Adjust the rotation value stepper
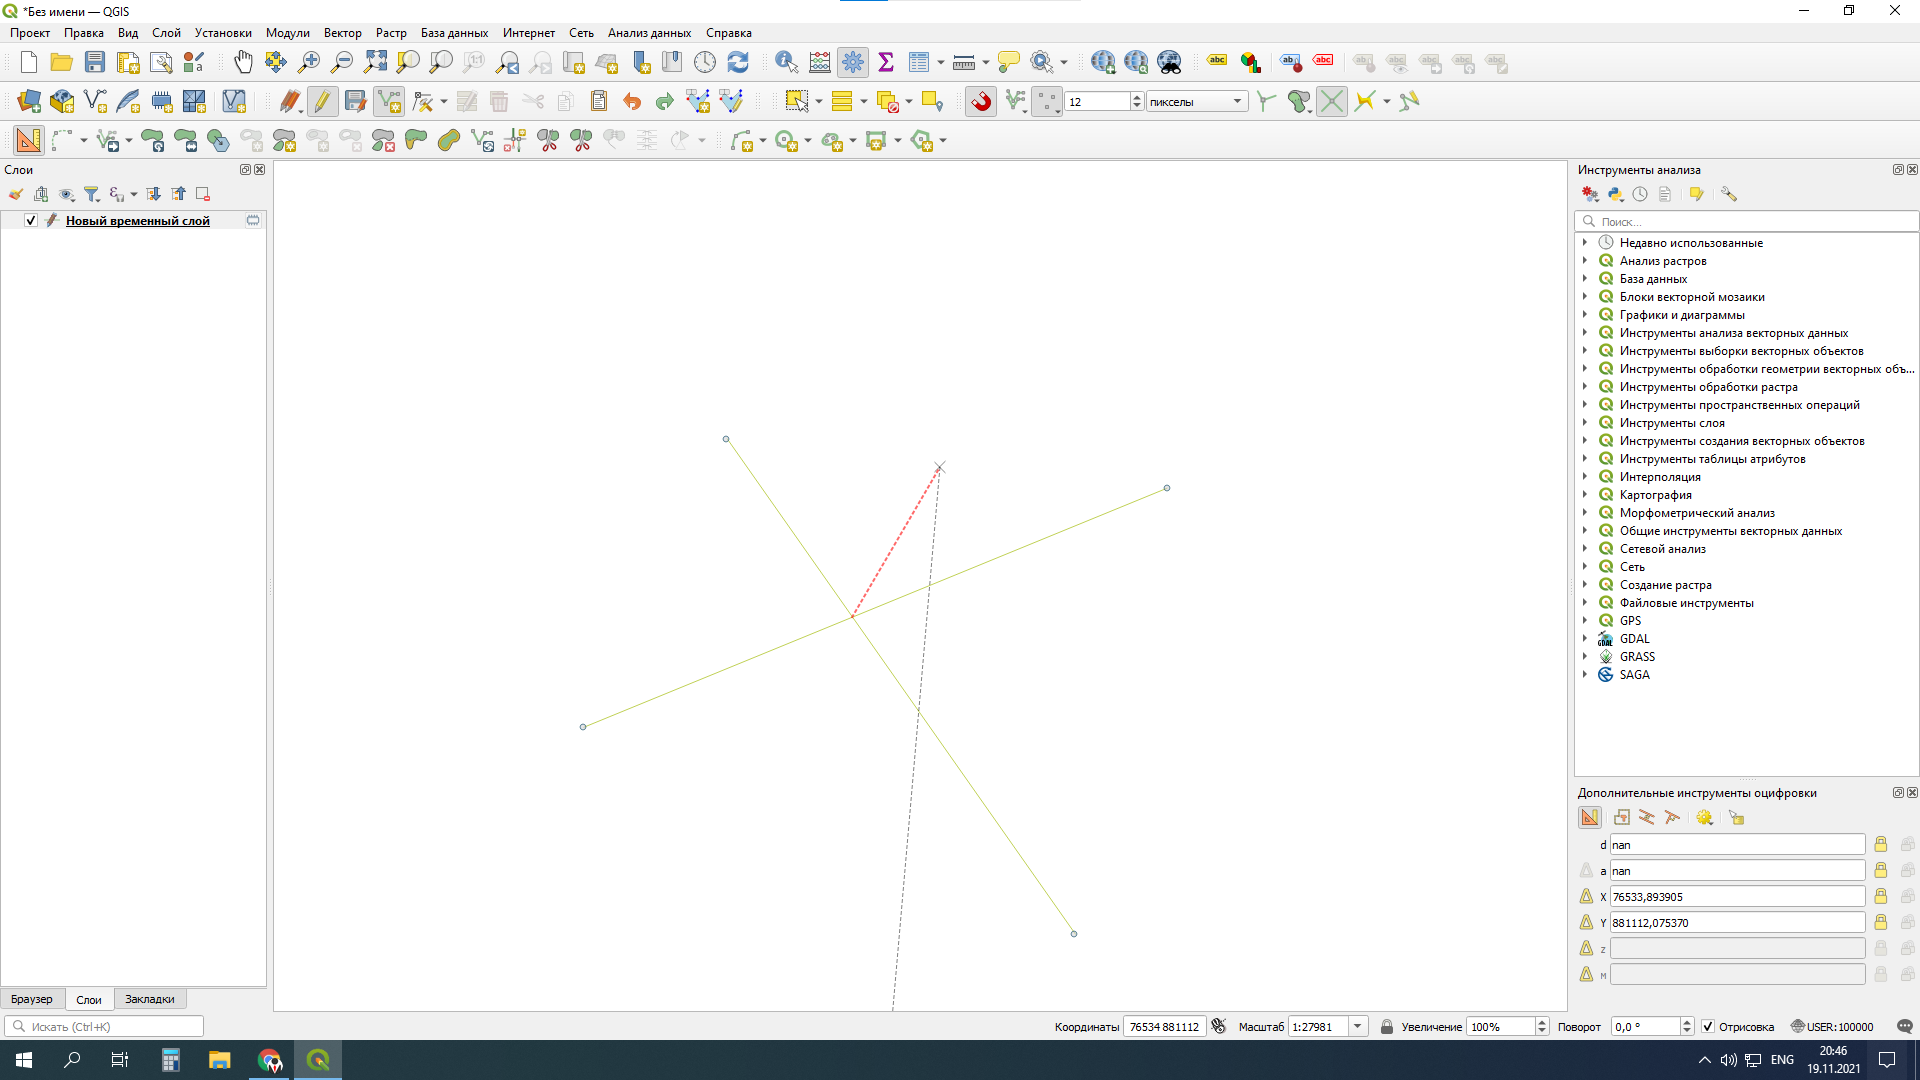Viewport: 1920px width, 1080px height. click(x=1688, y=1026)
